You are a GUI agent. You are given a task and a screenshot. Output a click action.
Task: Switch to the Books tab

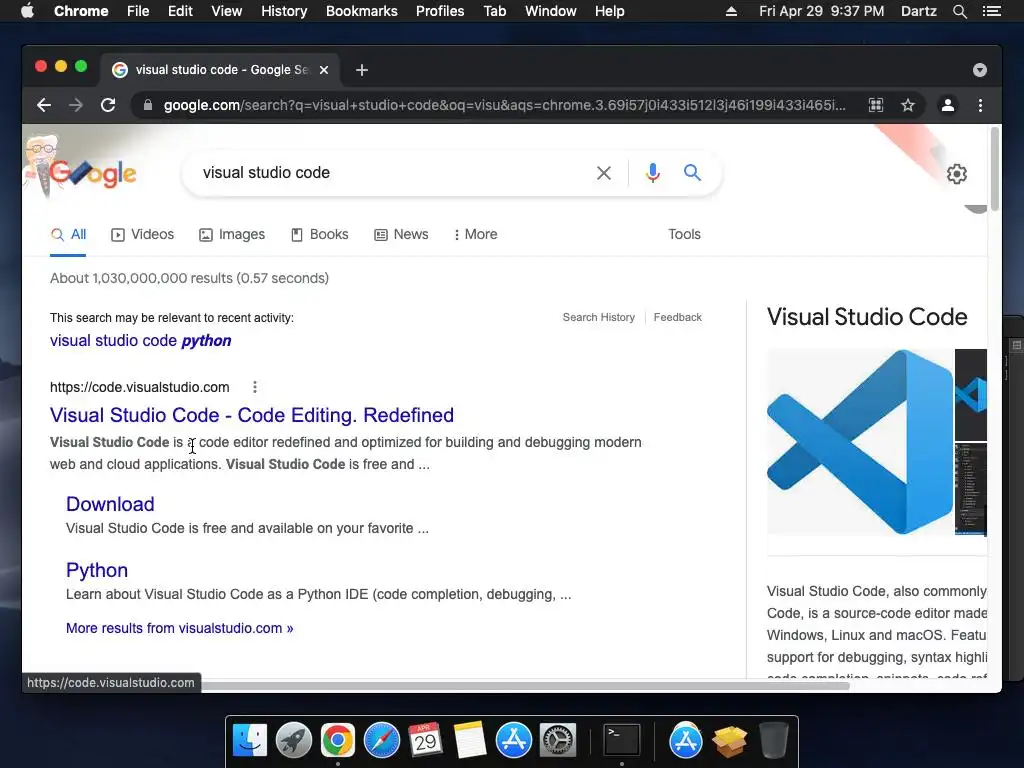[x=319, y=234]
